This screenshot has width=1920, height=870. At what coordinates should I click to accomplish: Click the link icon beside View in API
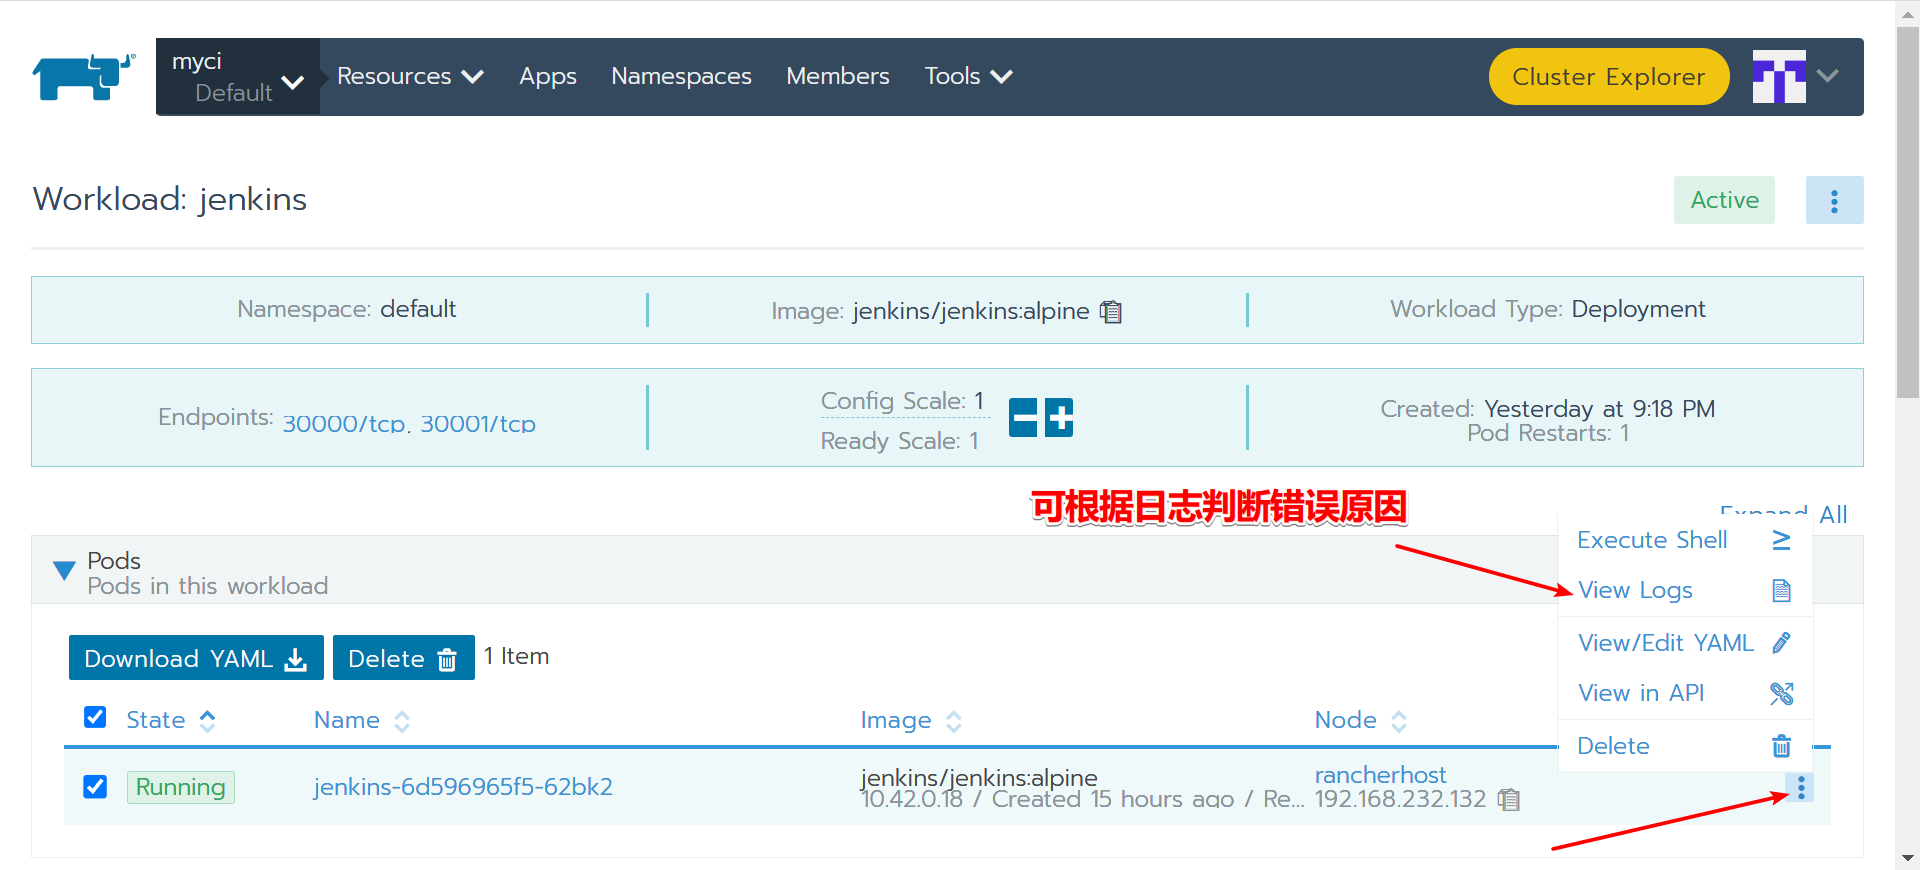tap(1781, 693)
